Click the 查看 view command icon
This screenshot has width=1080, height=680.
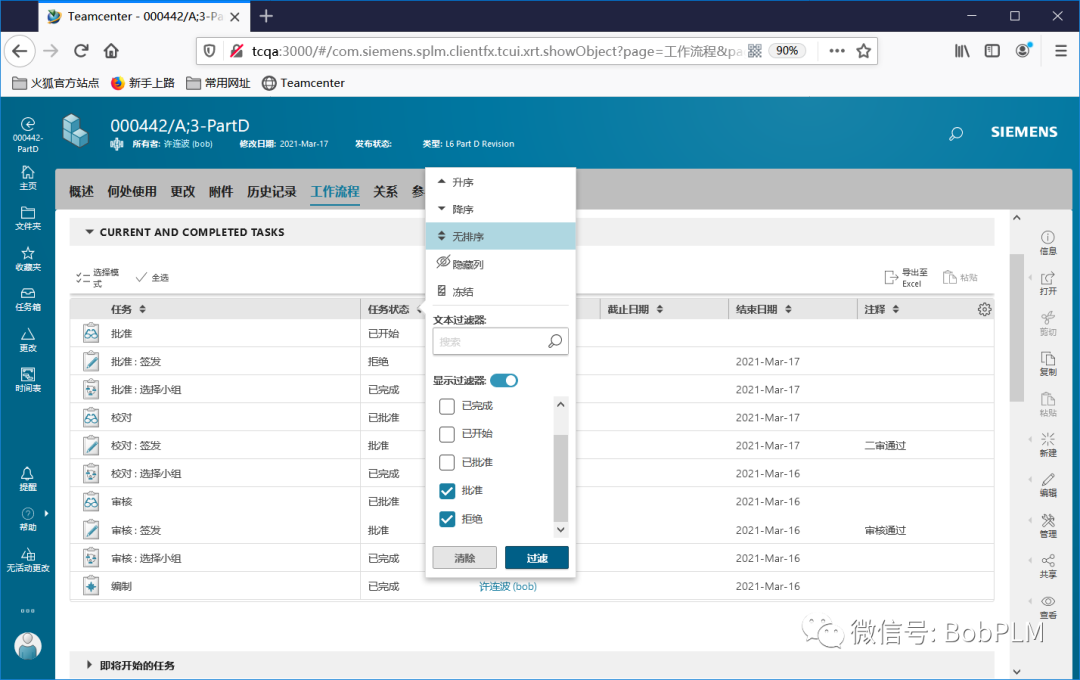pos(1048,607)
